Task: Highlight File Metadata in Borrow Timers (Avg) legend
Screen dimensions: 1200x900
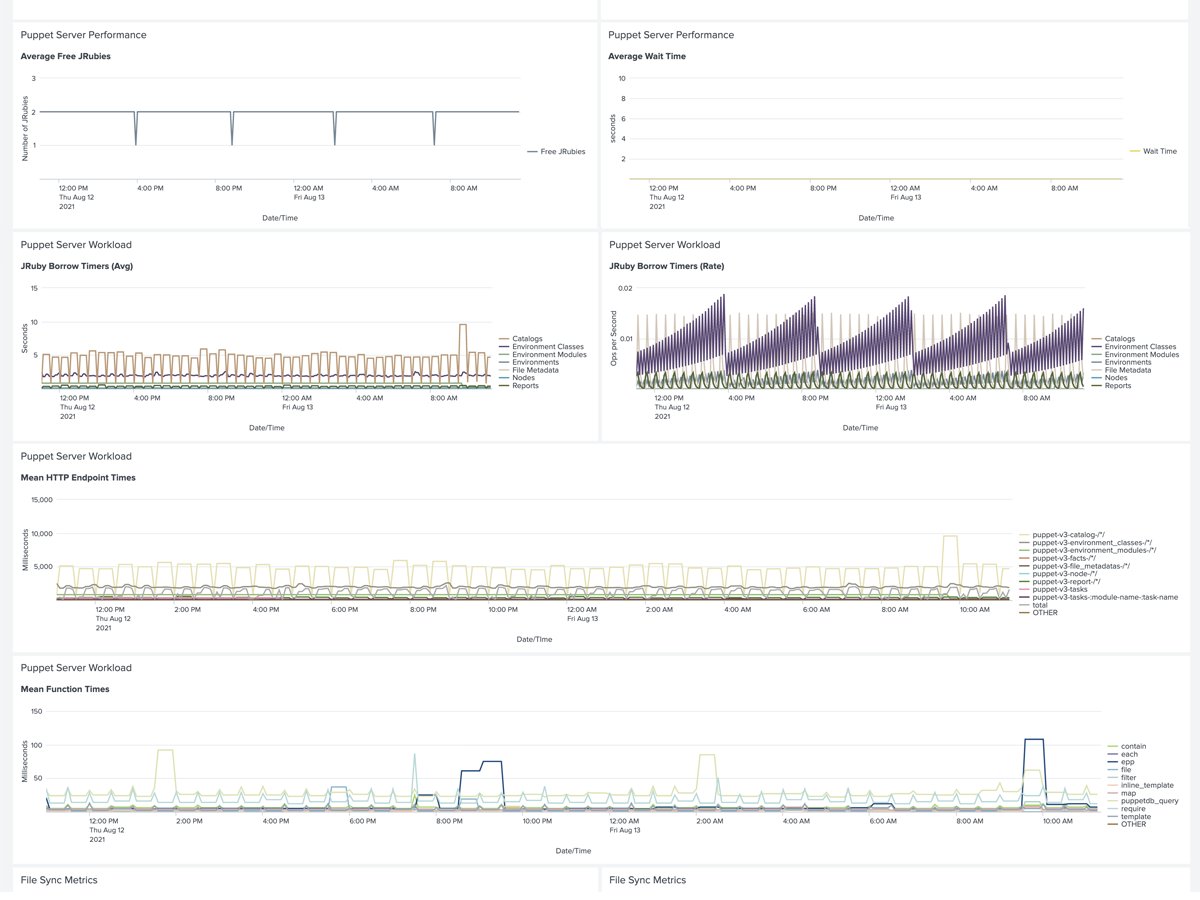Action: point(528,370)
